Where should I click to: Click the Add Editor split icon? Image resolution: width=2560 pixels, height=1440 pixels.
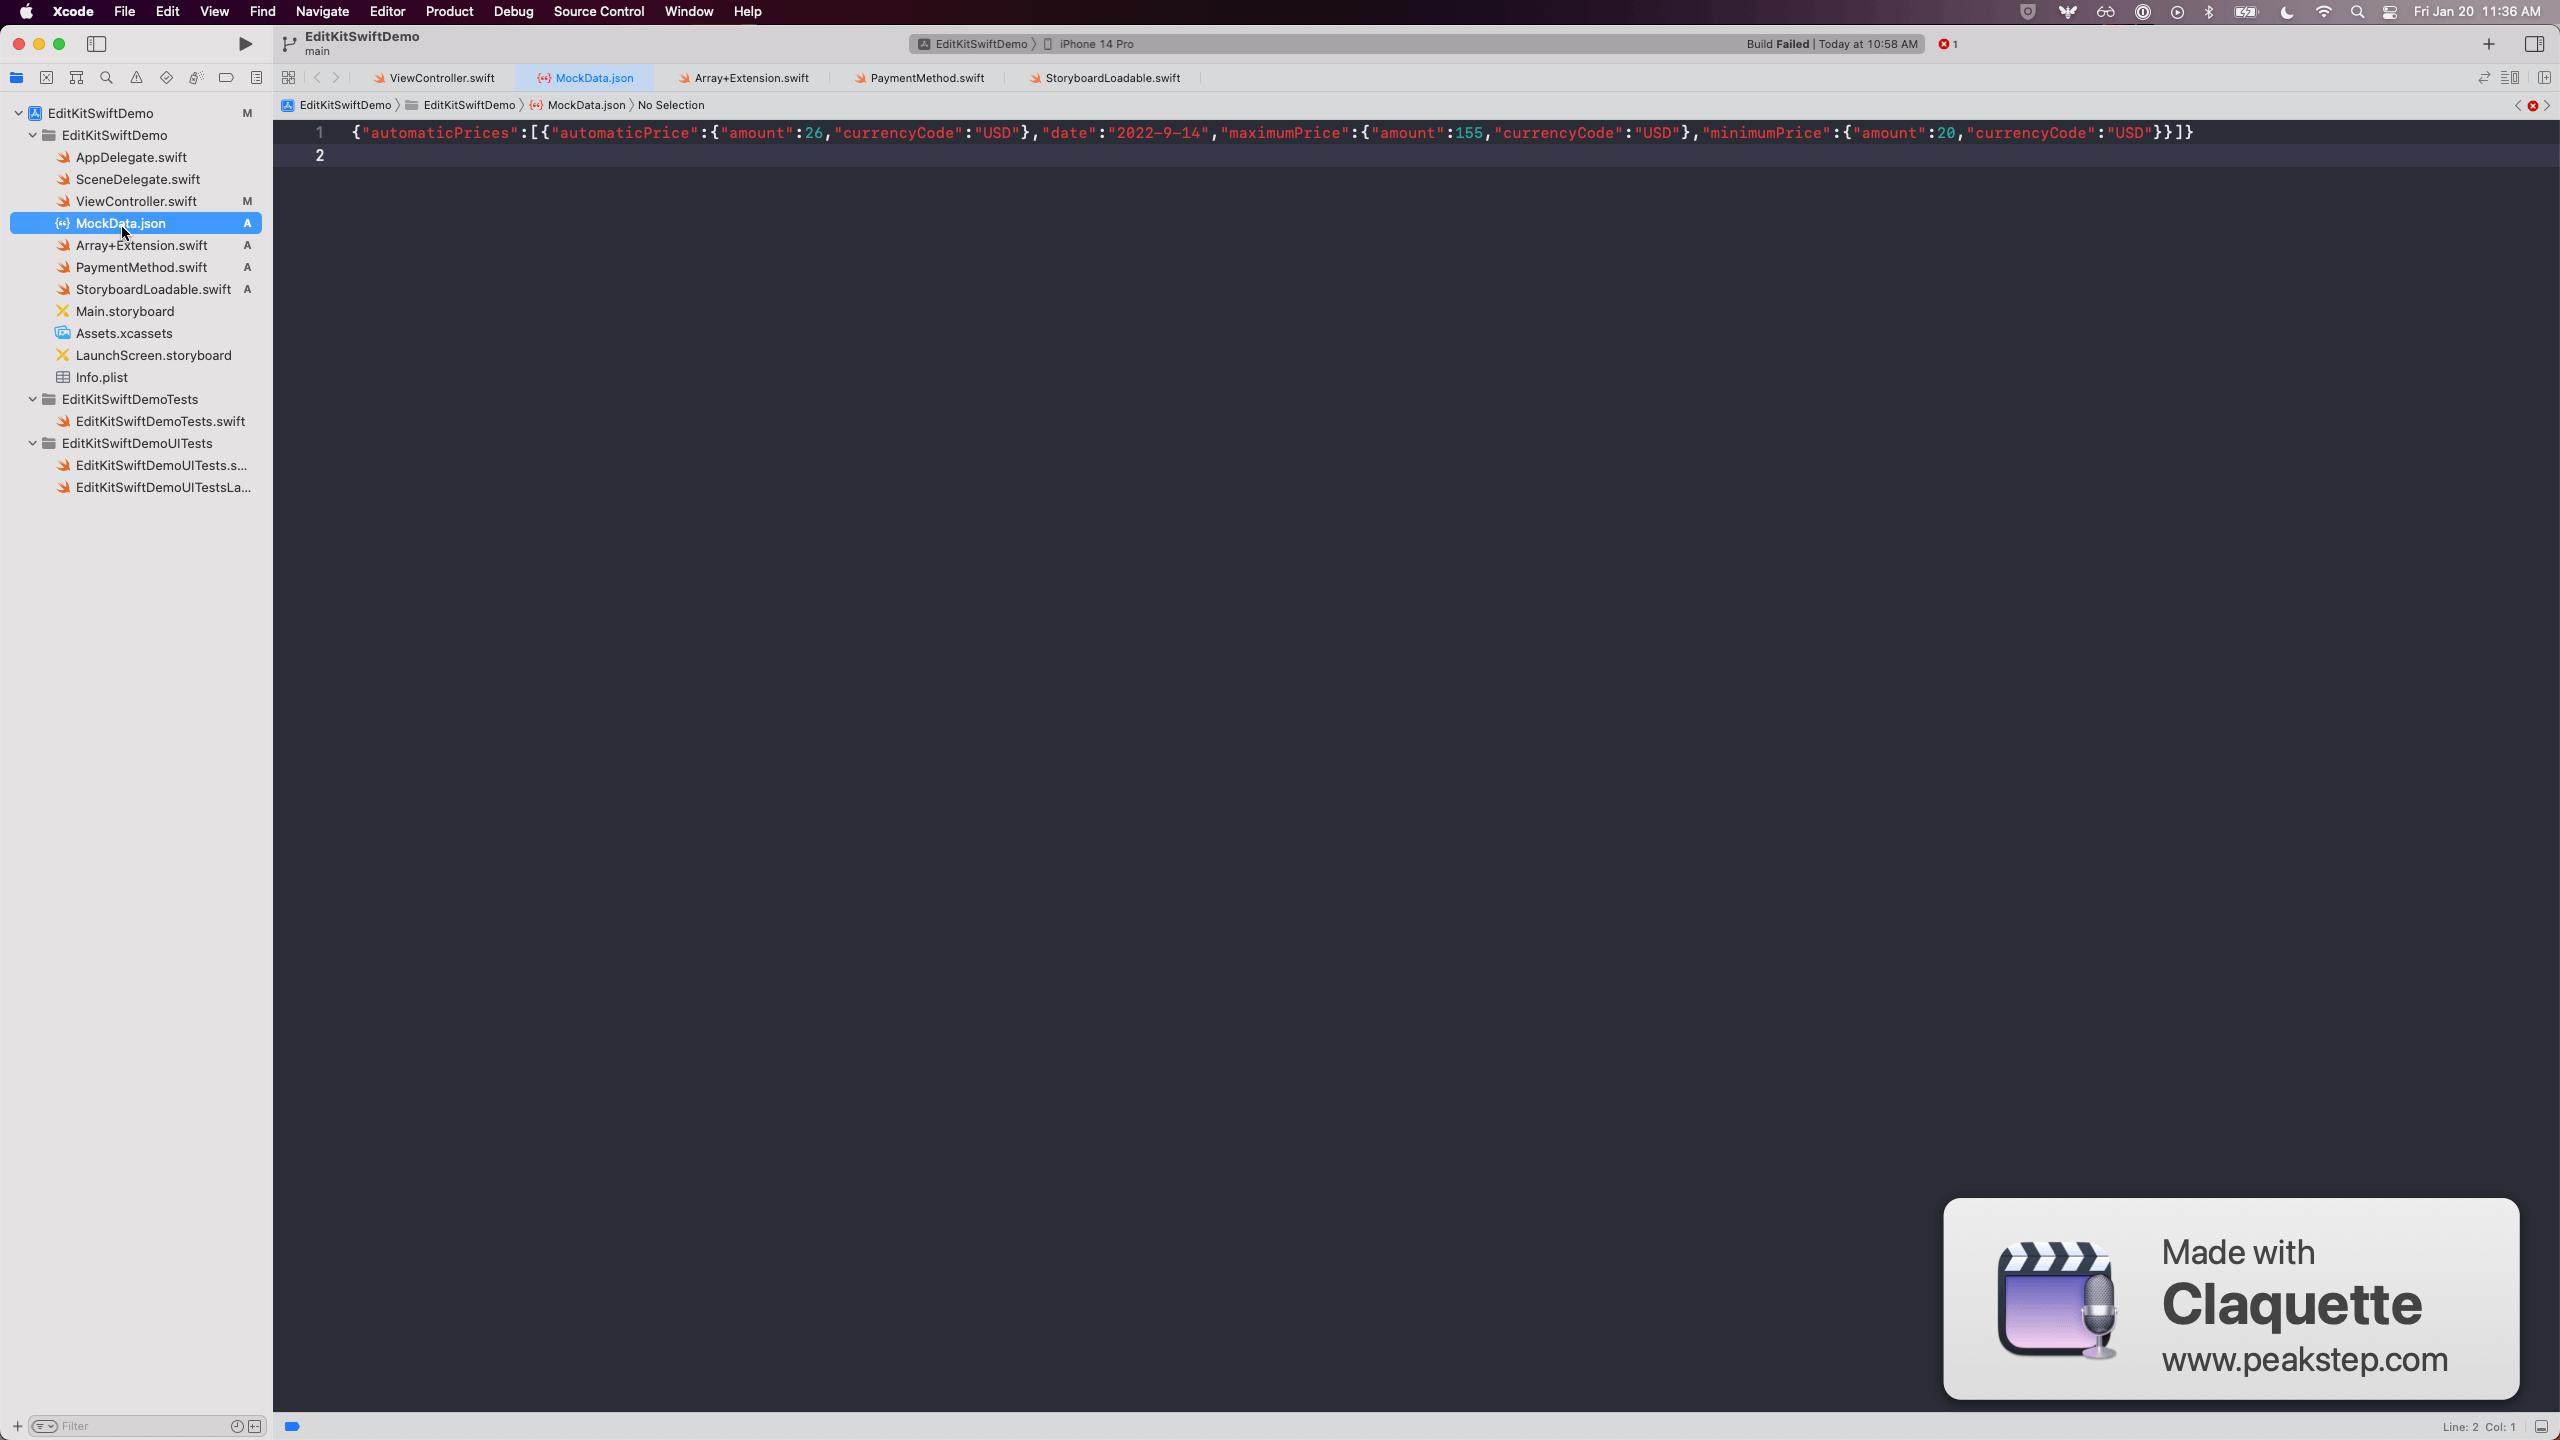pyautogui.click(x=2543, y=77)
